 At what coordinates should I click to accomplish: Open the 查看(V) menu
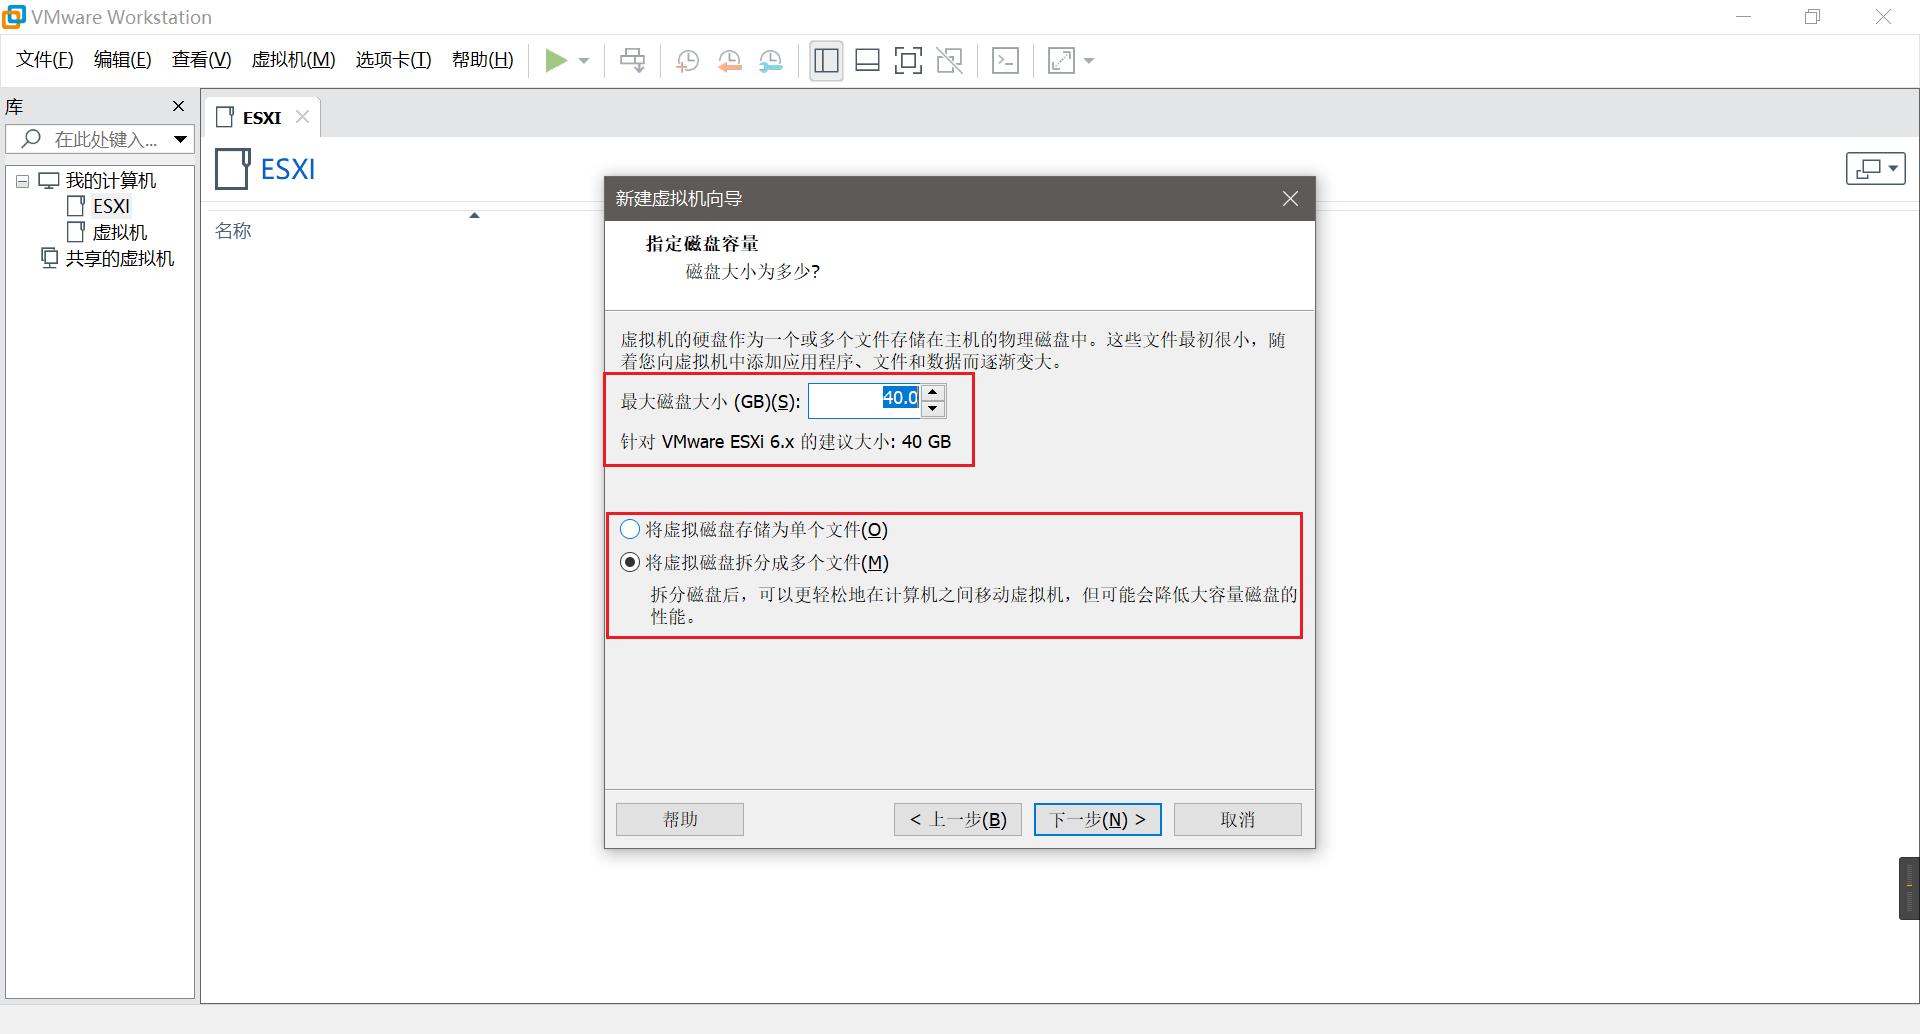(x=202, y=60)
